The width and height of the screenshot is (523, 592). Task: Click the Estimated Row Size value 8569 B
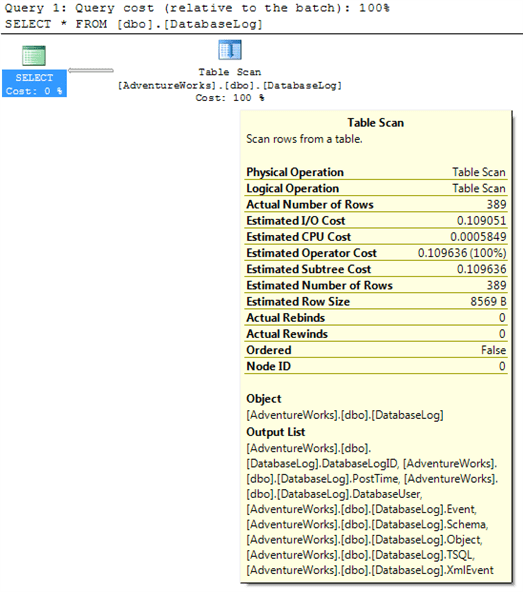pyautogui.click(x=488, y=302)
